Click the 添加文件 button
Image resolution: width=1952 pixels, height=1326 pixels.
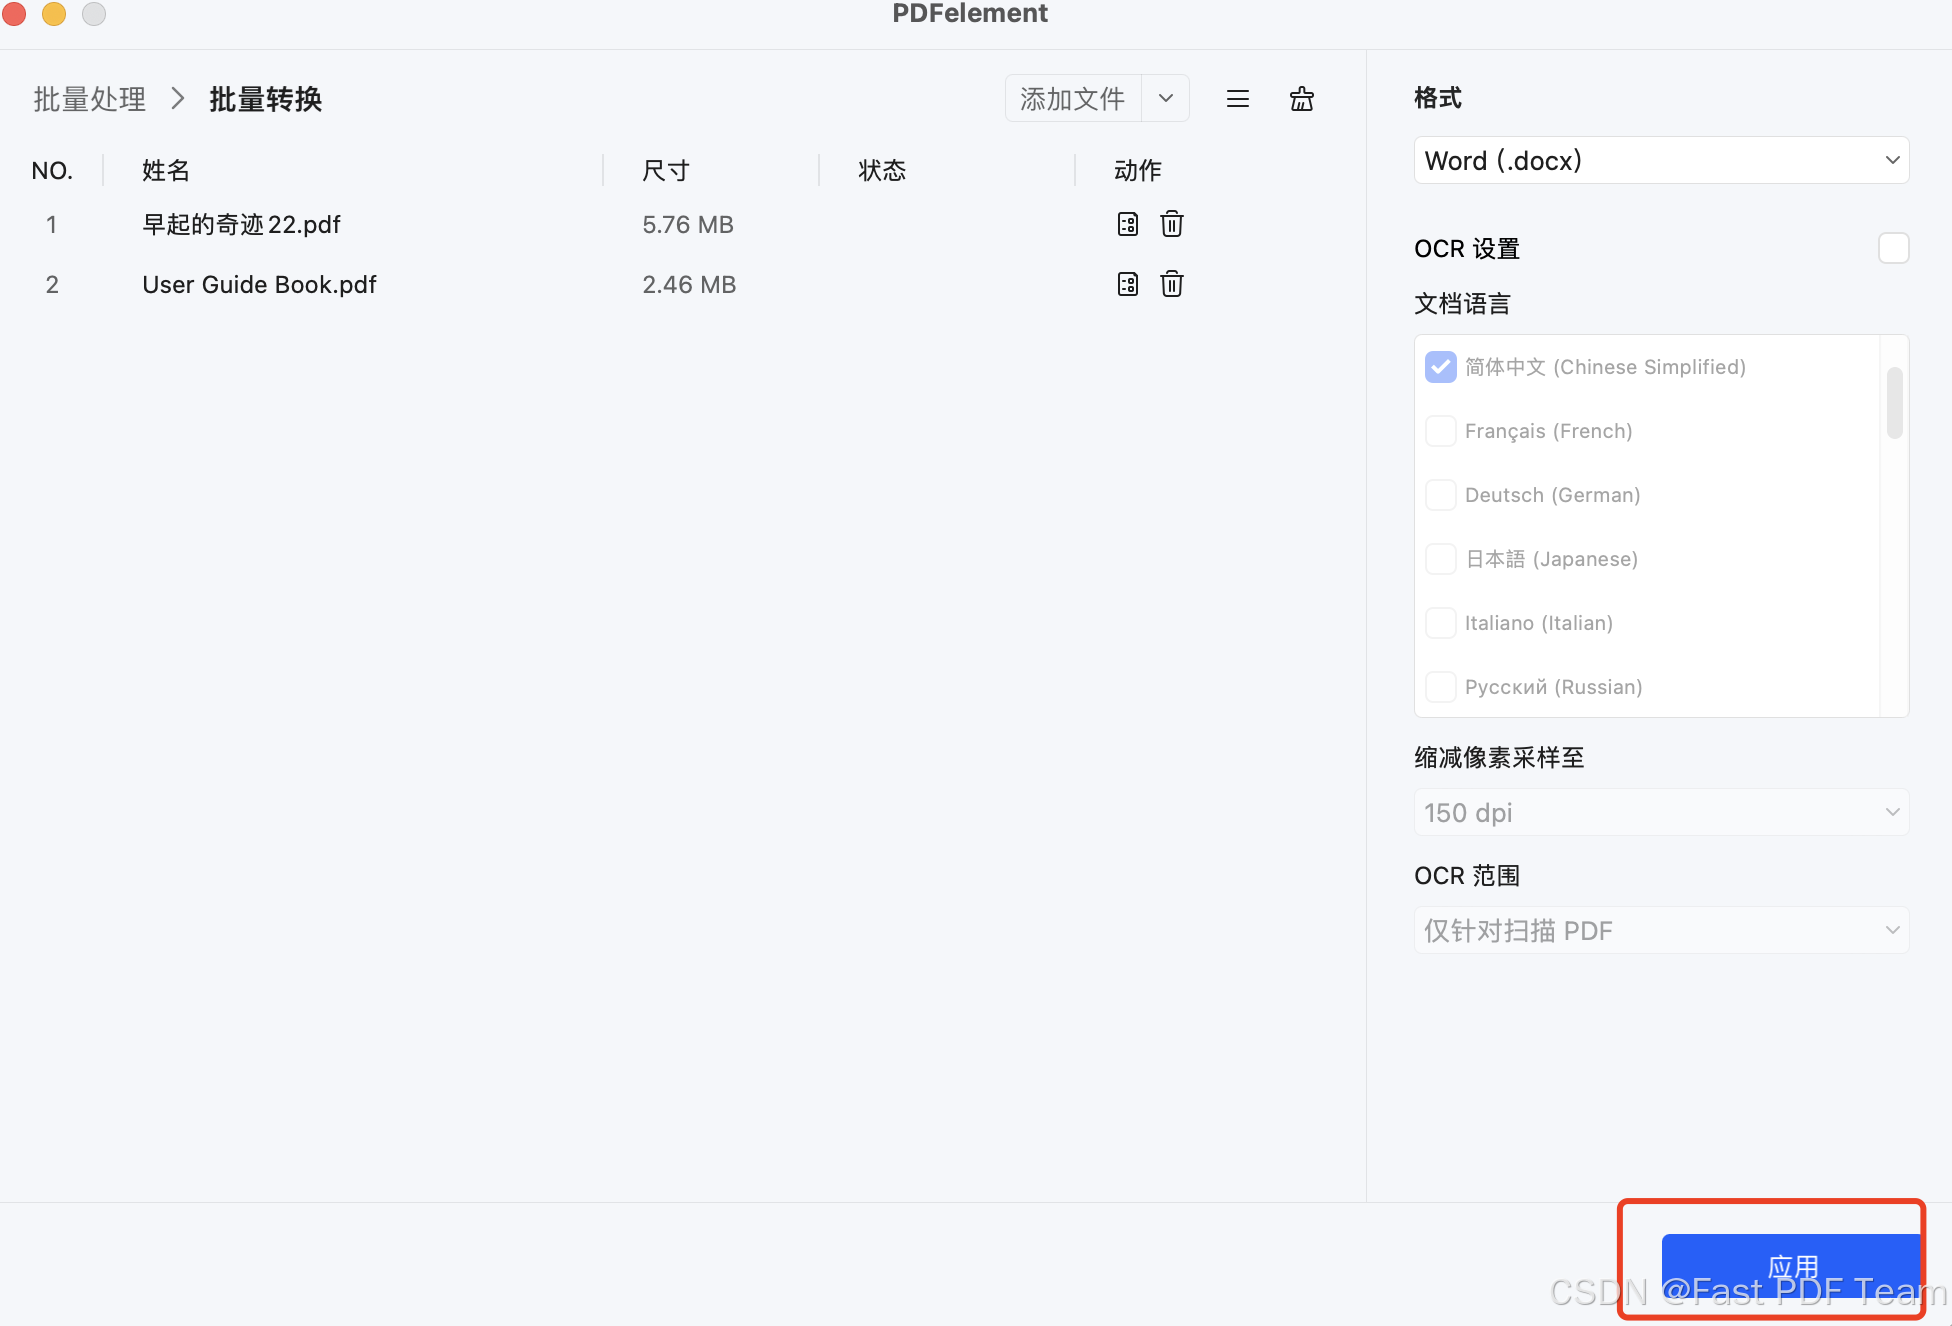tap(1072, 99)
